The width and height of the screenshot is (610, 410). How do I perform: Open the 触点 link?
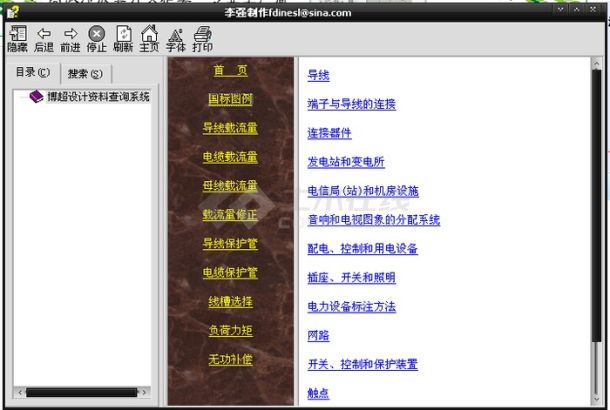(318, 393)
